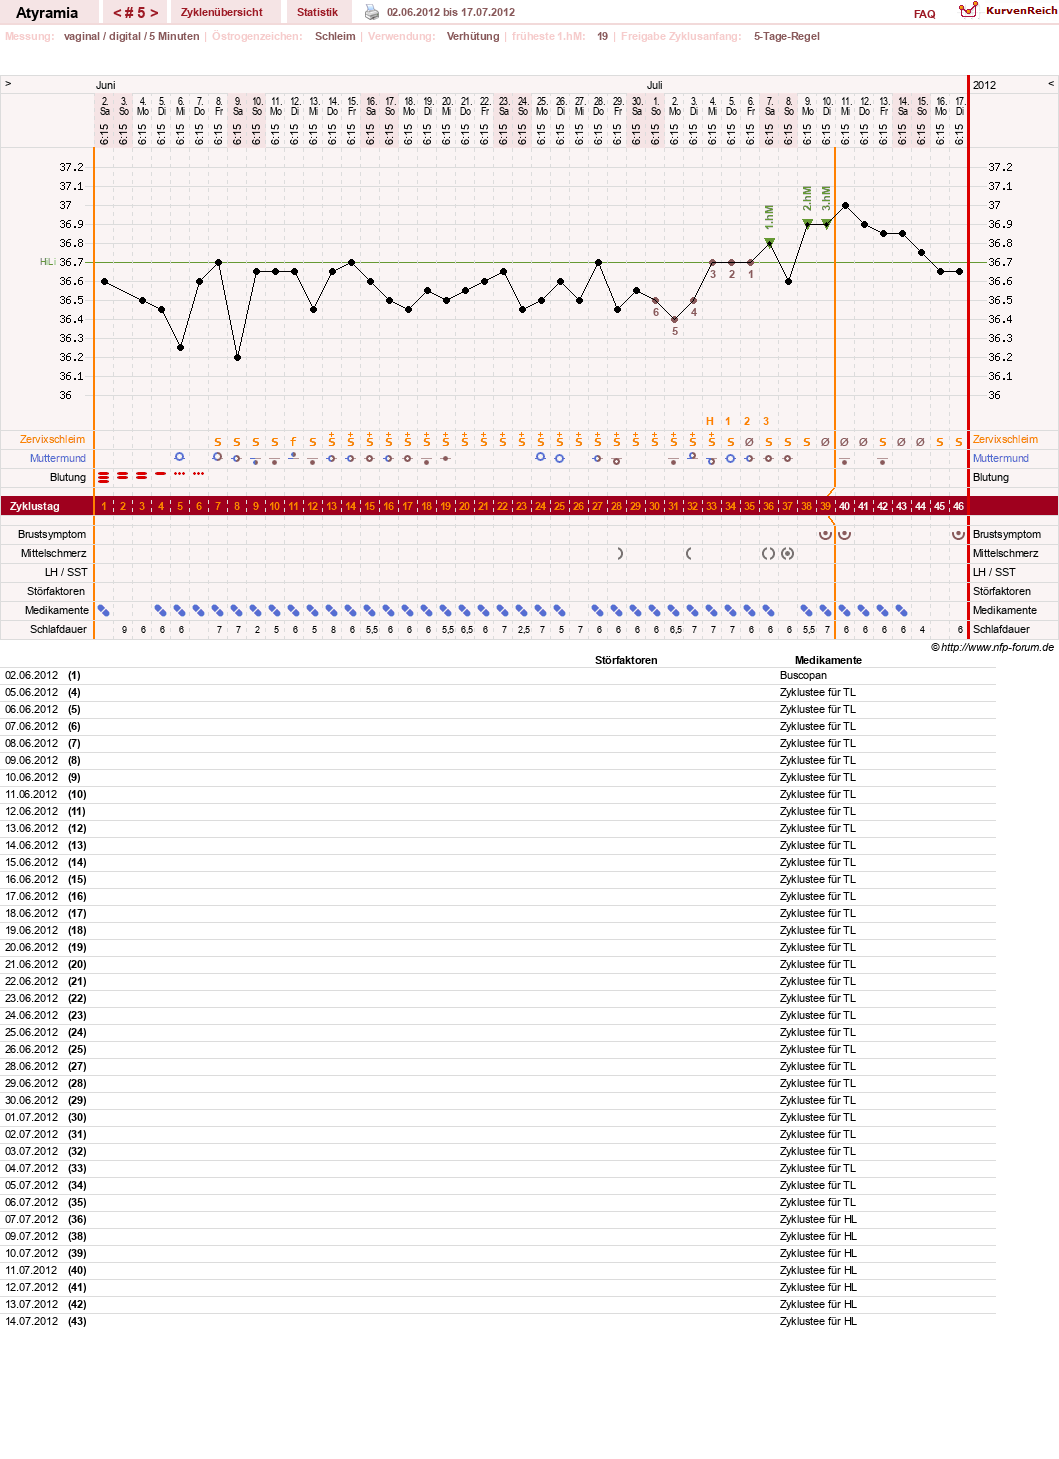Open the FAQ link
1059x1459 pixels.
point(925,14)
